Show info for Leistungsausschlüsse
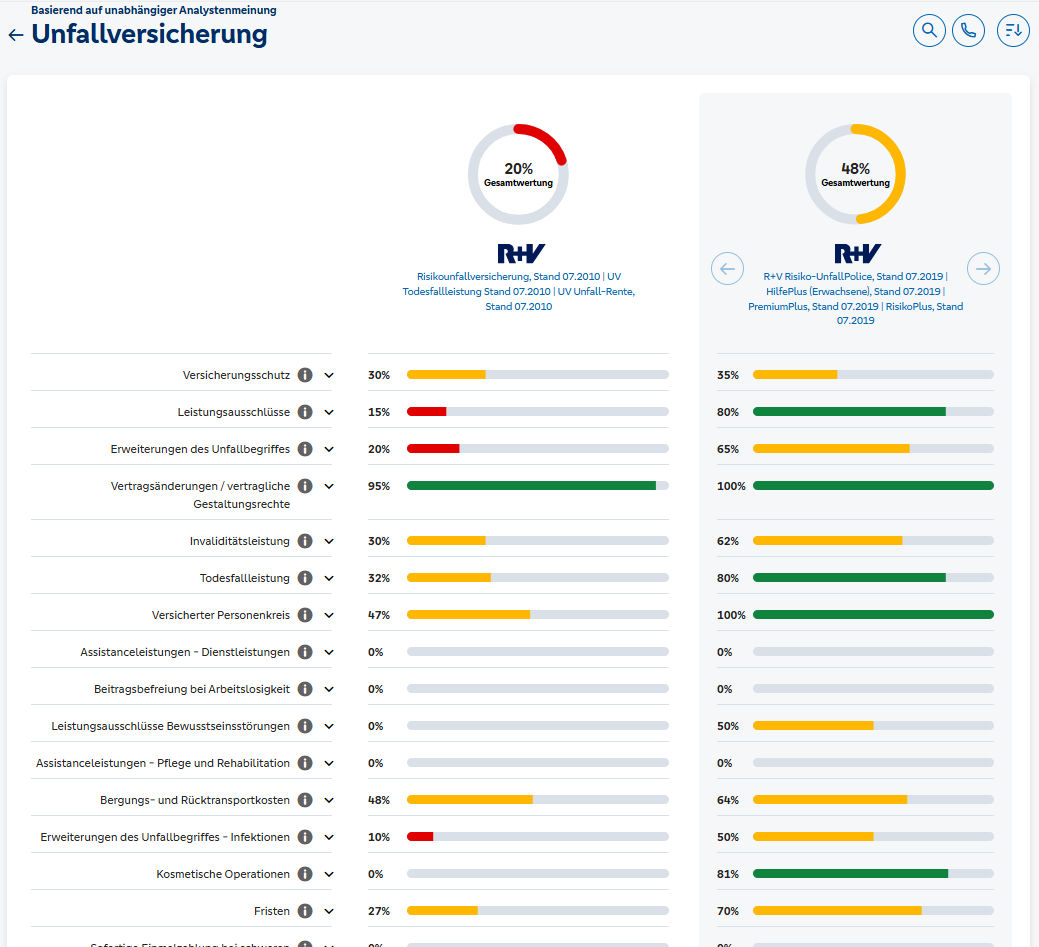 305,412
